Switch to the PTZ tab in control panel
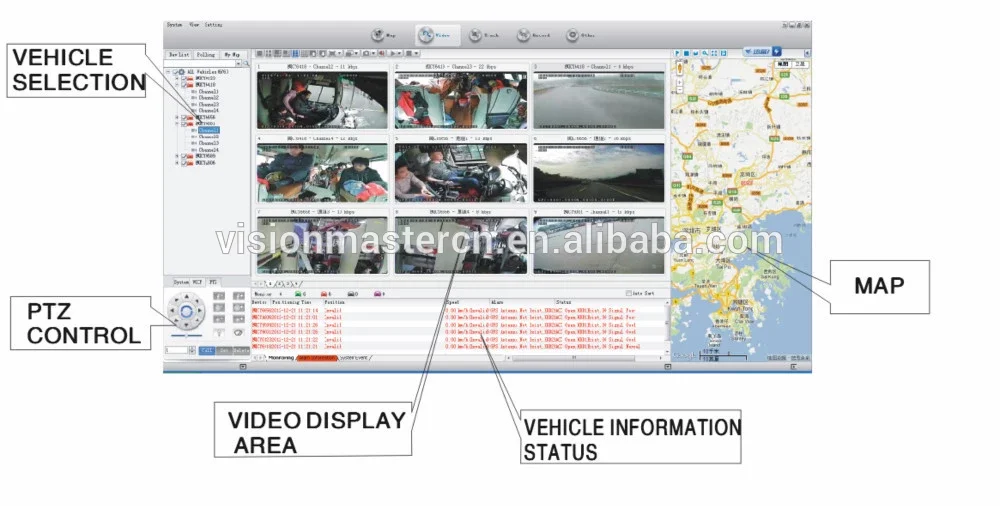The image size is (1000, 506). (x=213, y=282)
